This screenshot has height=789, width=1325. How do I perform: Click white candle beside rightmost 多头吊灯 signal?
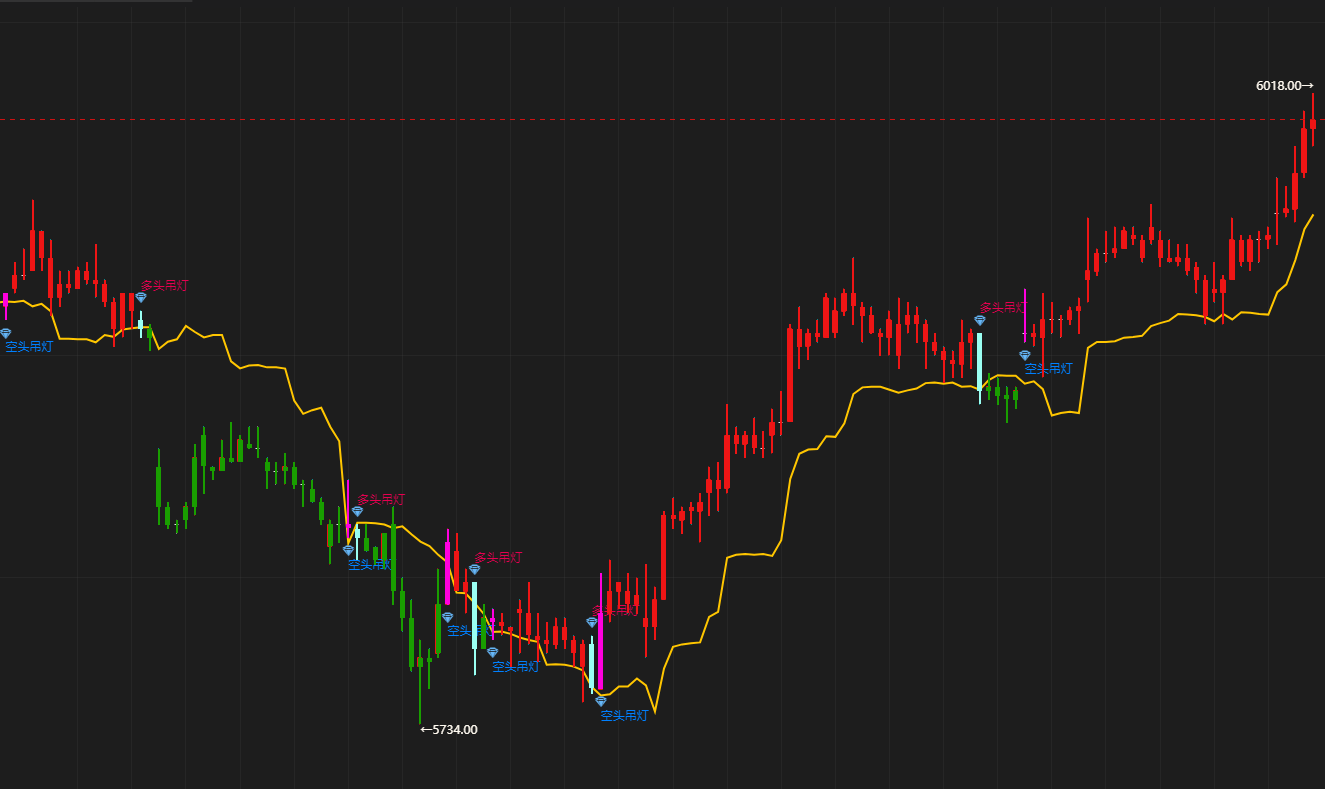point(980,360)
